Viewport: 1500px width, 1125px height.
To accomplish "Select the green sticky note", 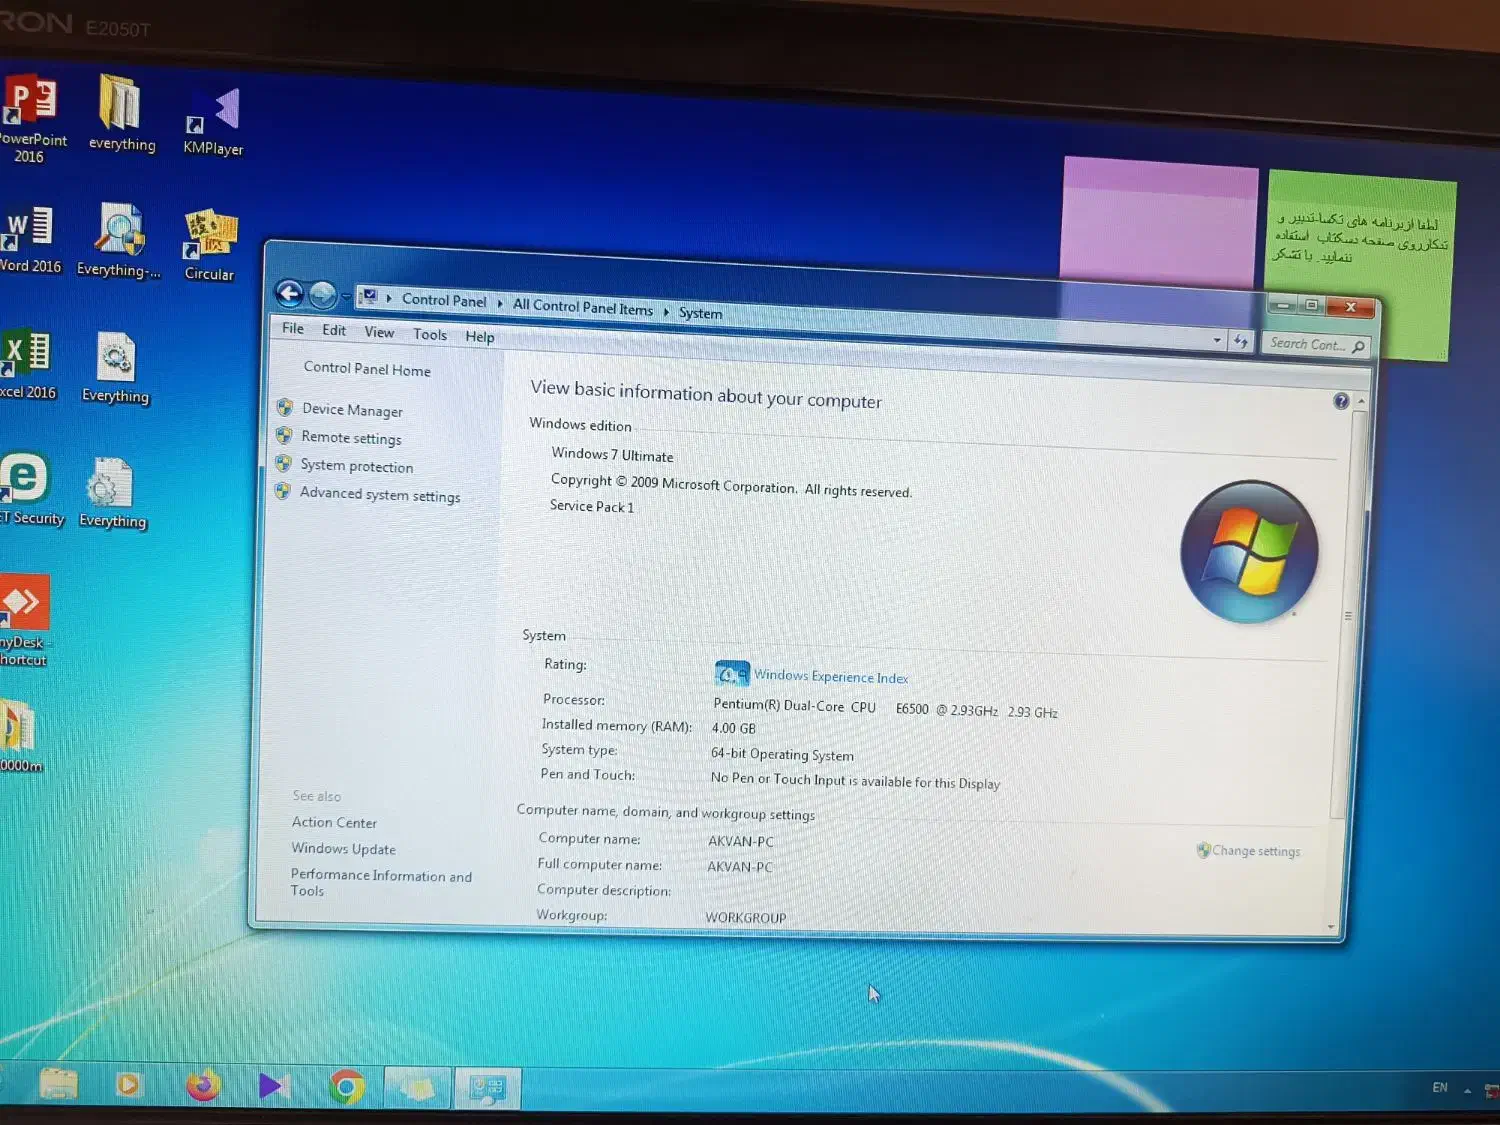I will (x=1360, y=264).
